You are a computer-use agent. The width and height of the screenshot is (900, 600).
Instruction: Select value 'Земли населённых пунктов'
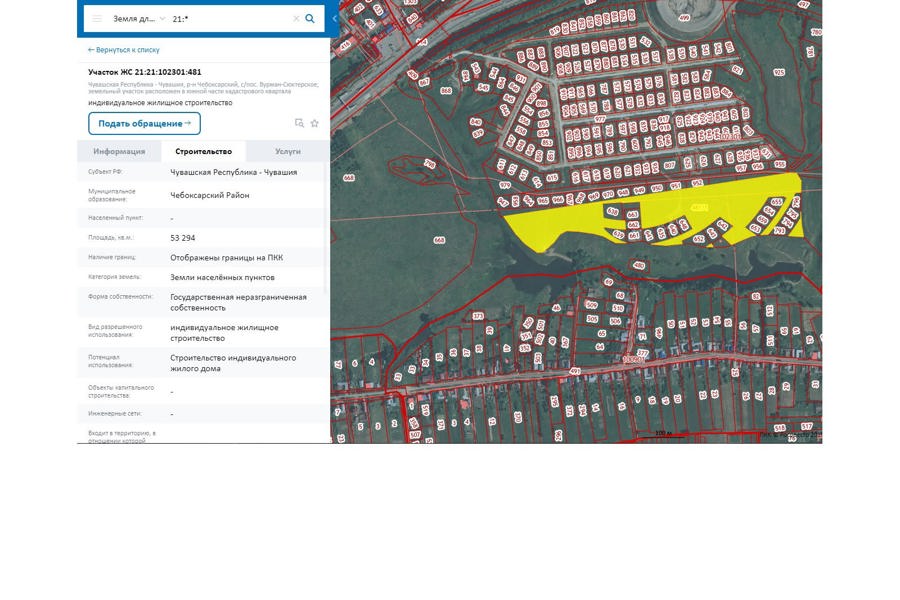[222, 277]
